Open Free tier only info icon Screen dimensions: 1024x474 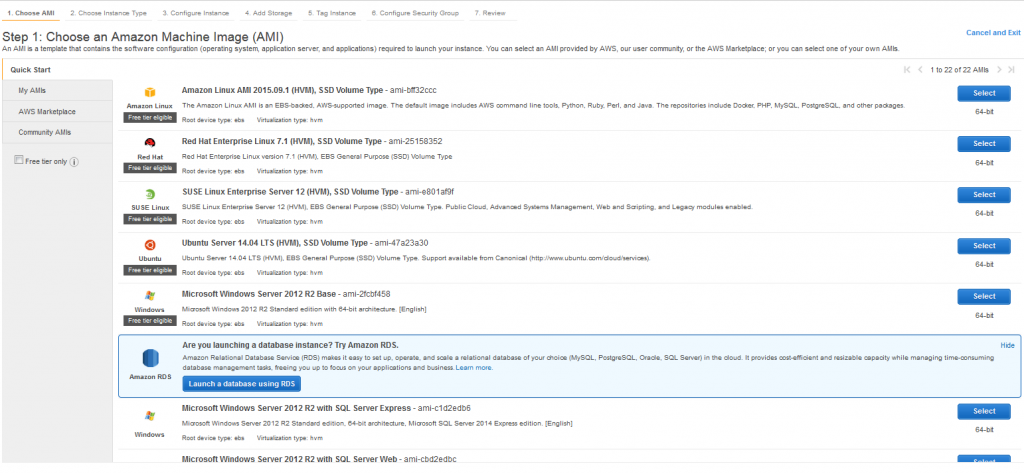tap(74, 162)
